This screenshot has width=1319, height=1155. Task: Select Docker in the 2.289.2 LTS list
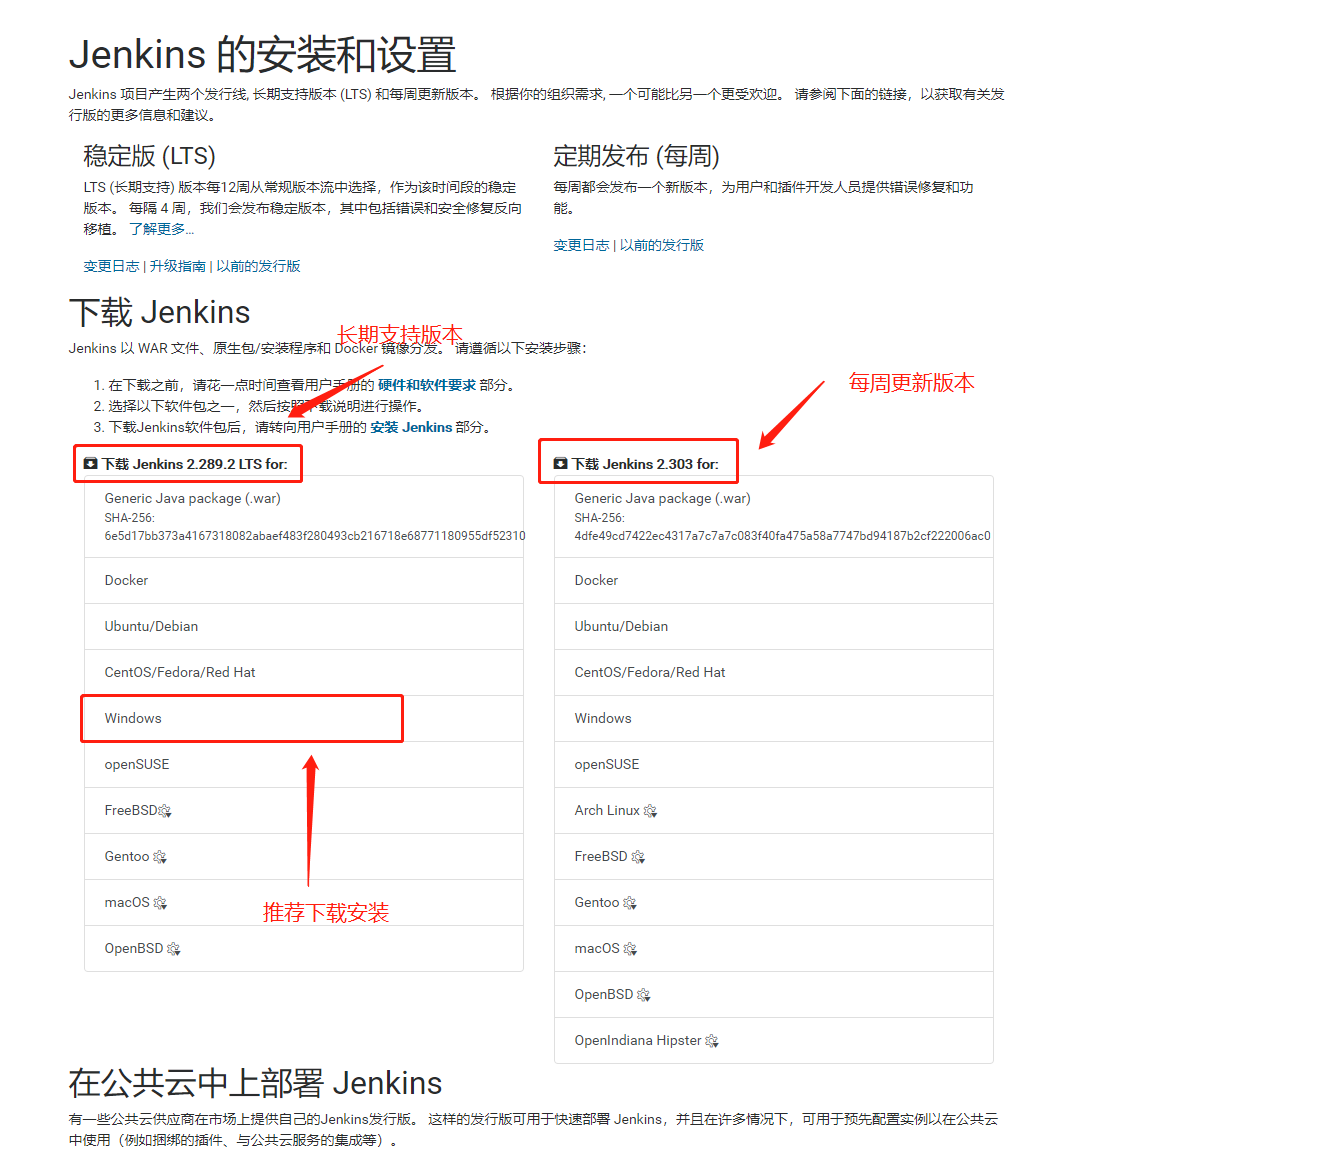click(304, 581)
